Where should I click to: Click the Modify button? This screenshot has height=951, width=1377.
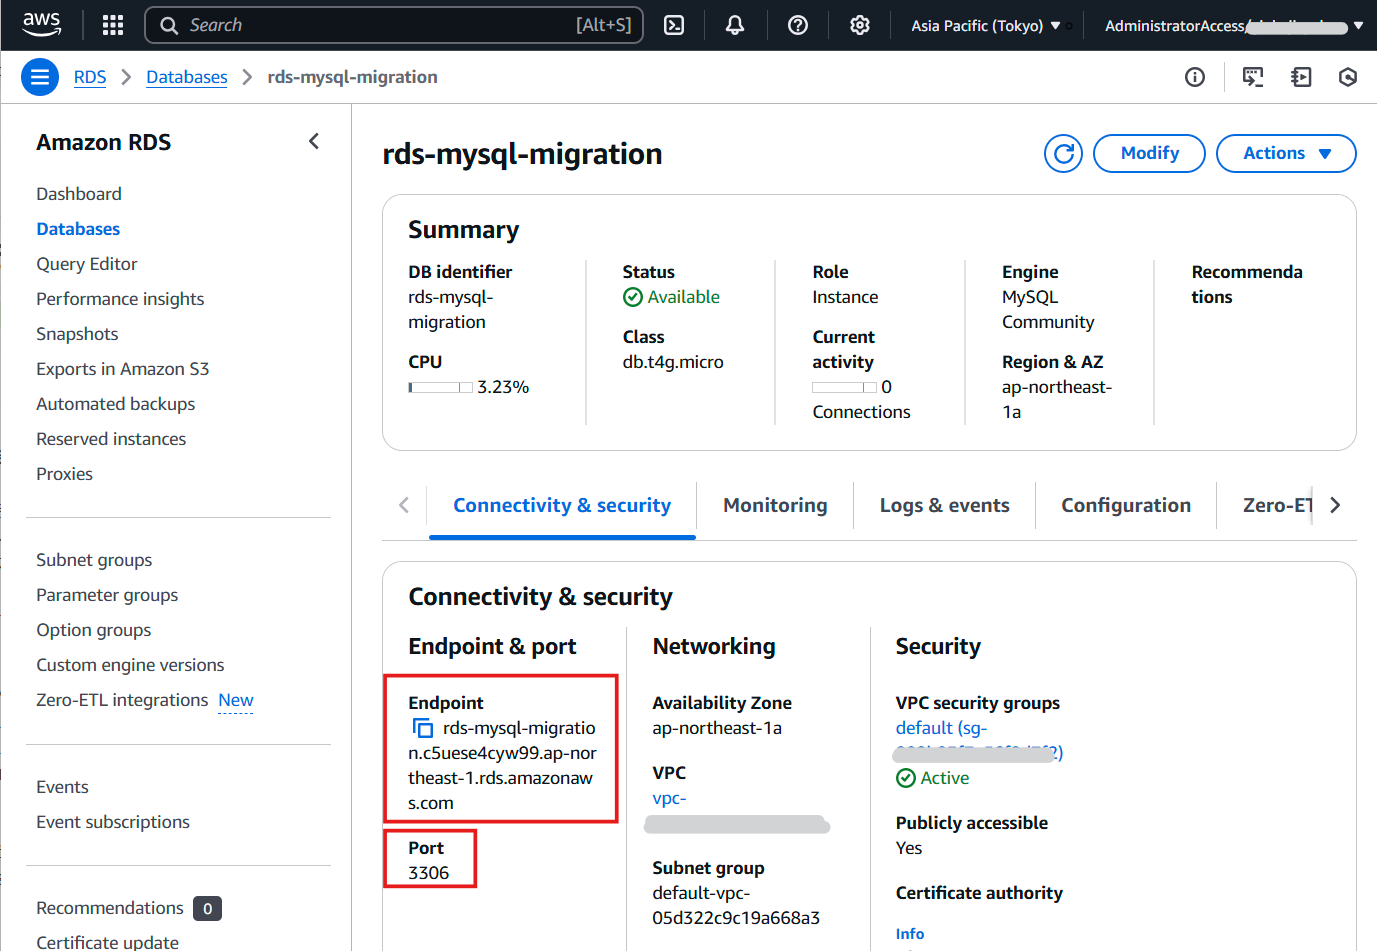click(x=1149, y=153)
